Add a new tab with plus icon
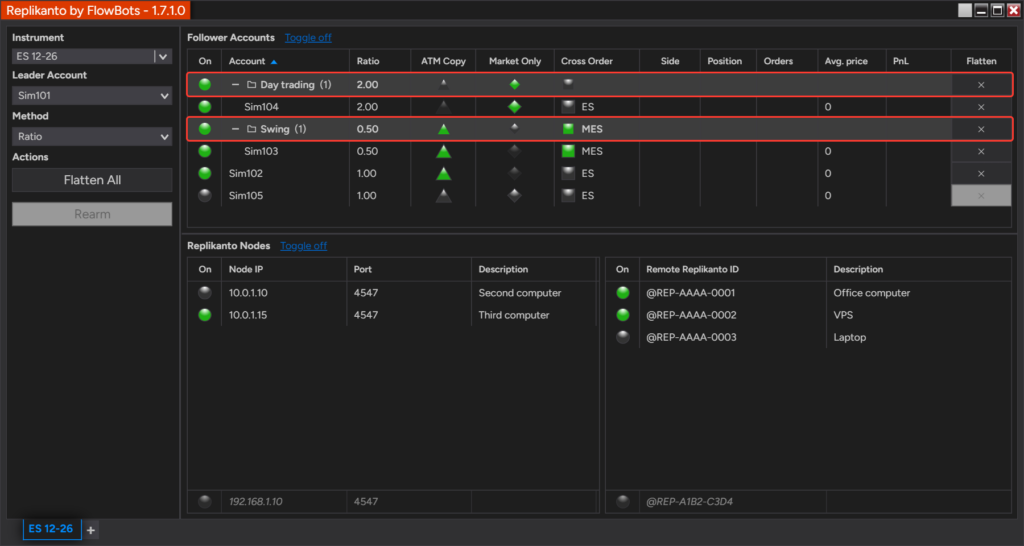The image size is (1024, 546). [91, 530]
